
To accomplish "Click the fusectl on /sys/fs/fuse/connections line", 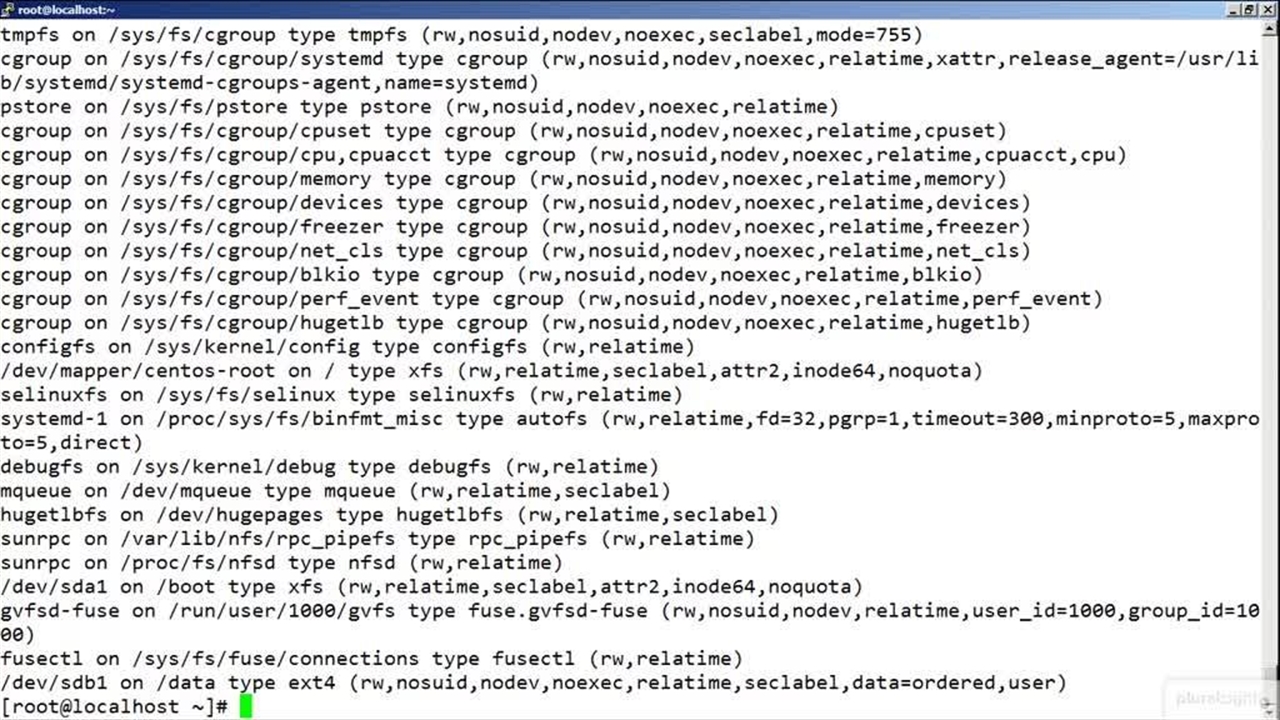I will (371, 659).
